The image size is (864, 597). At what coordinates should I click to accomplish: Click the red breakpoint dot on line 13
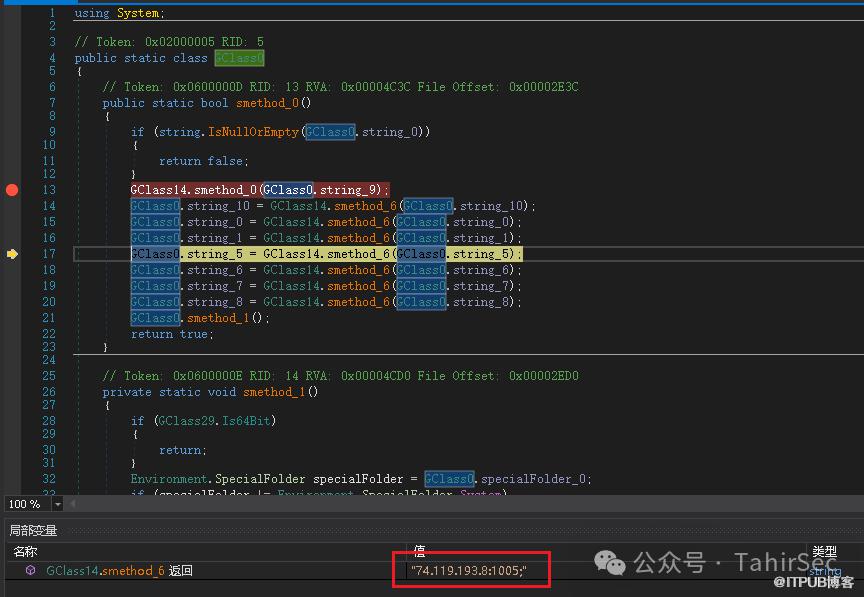point(12,190)
